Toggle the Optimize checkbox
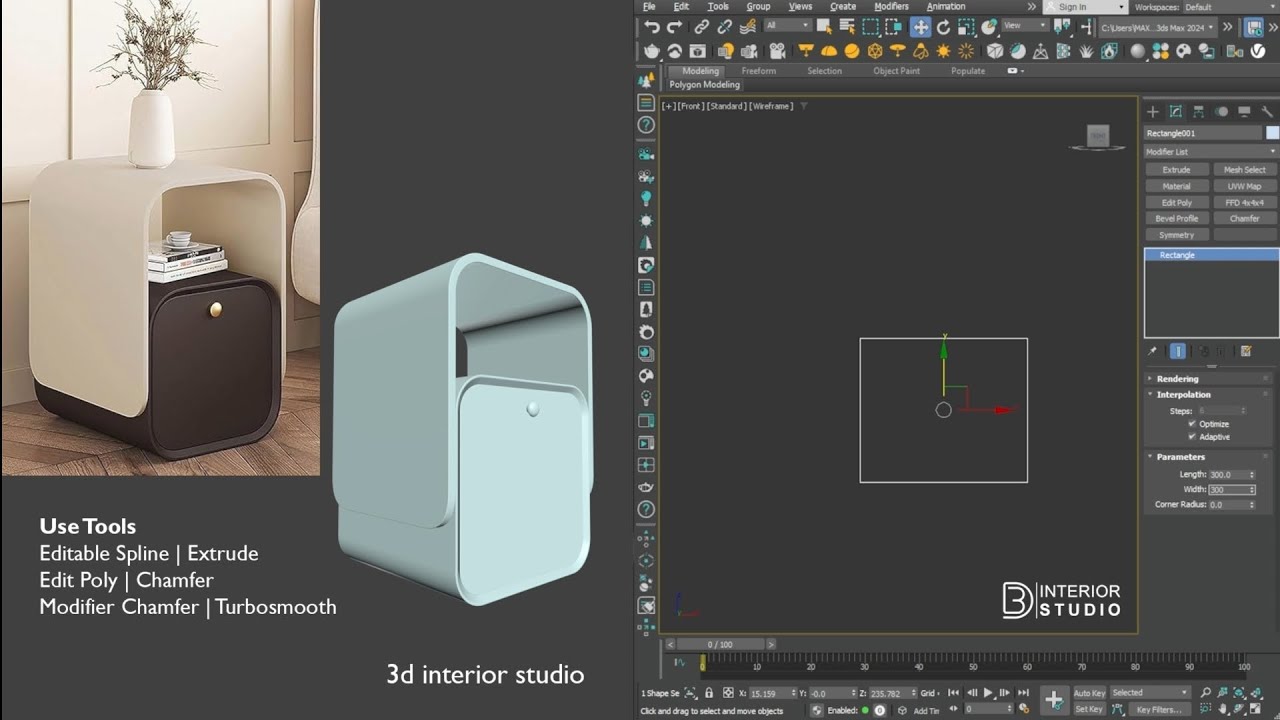The width and height of the screenshot is (1280, 720). point(1192,424)
